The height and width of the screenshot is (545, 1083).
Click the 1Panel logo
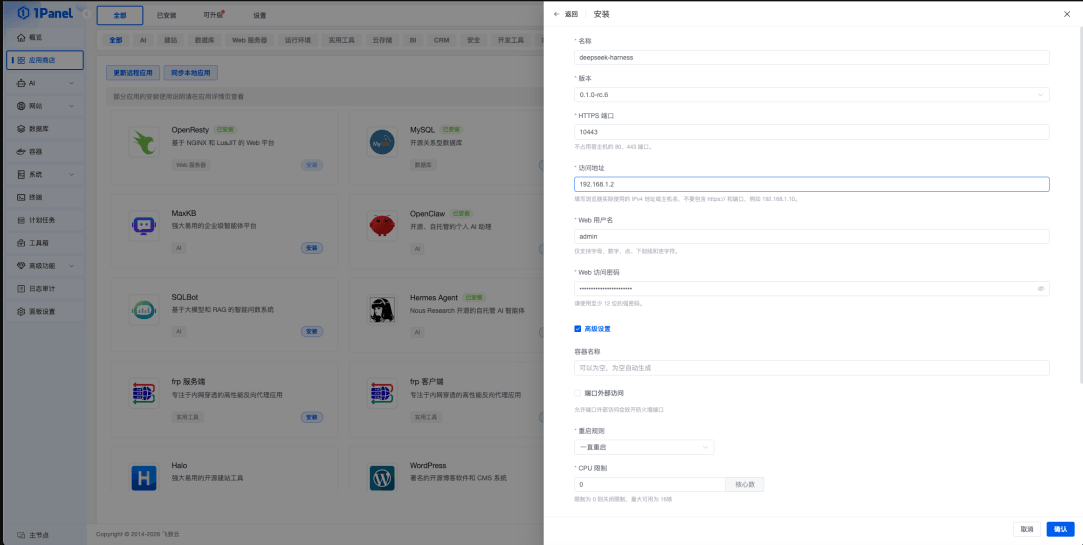coord(43,12)
